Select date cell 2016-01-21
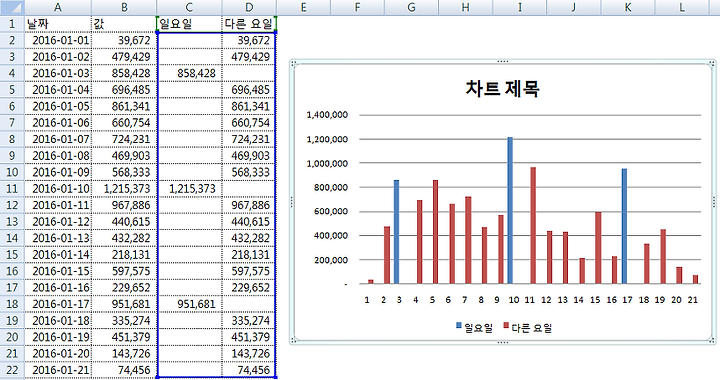The height and width of the screenshot is (380, 720). 58,370
